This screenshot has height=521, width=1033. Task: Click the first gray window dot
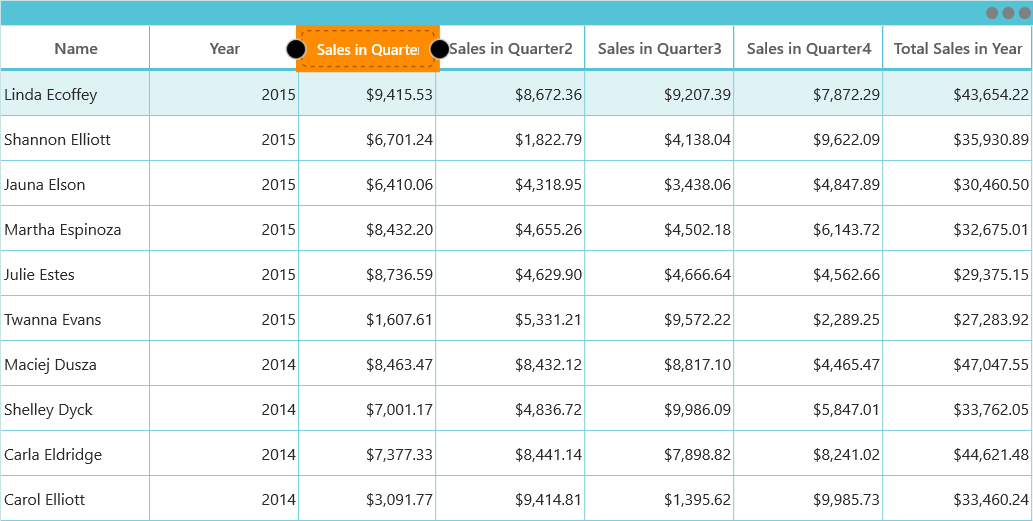tap(992, 13)
